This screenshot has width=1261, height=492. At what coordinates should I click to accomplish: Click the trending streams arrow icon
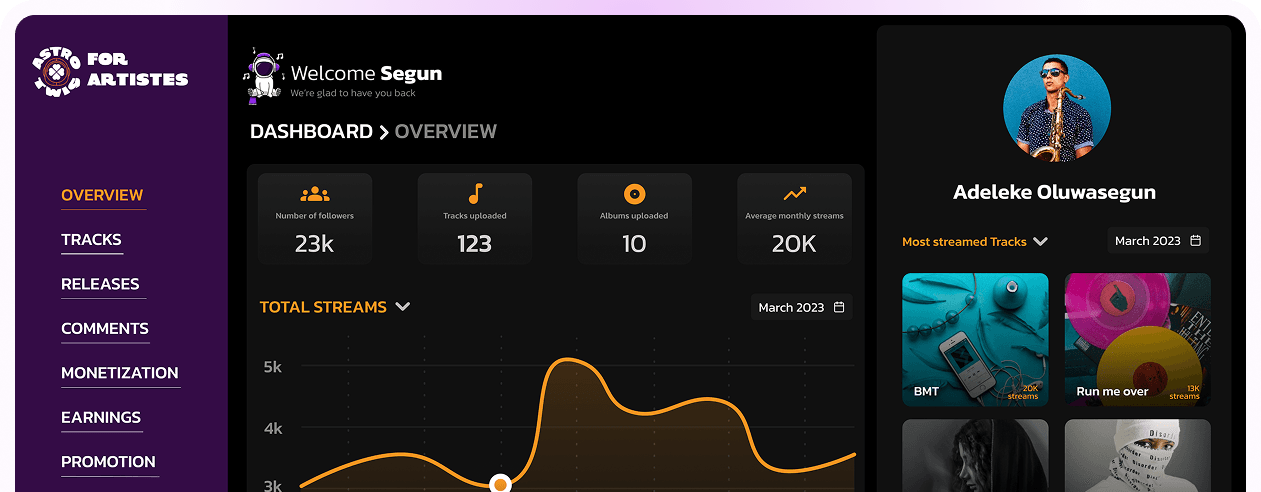(x=794, y=194)
